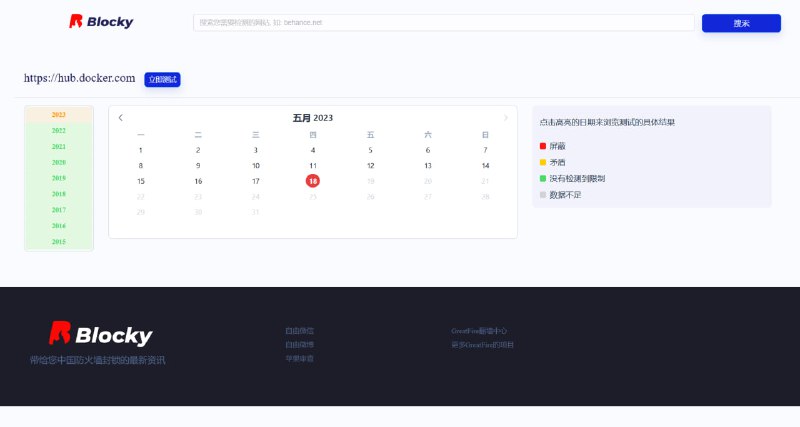Select date 12 on the May calendar
800x427 pixels.
(370, 166)
